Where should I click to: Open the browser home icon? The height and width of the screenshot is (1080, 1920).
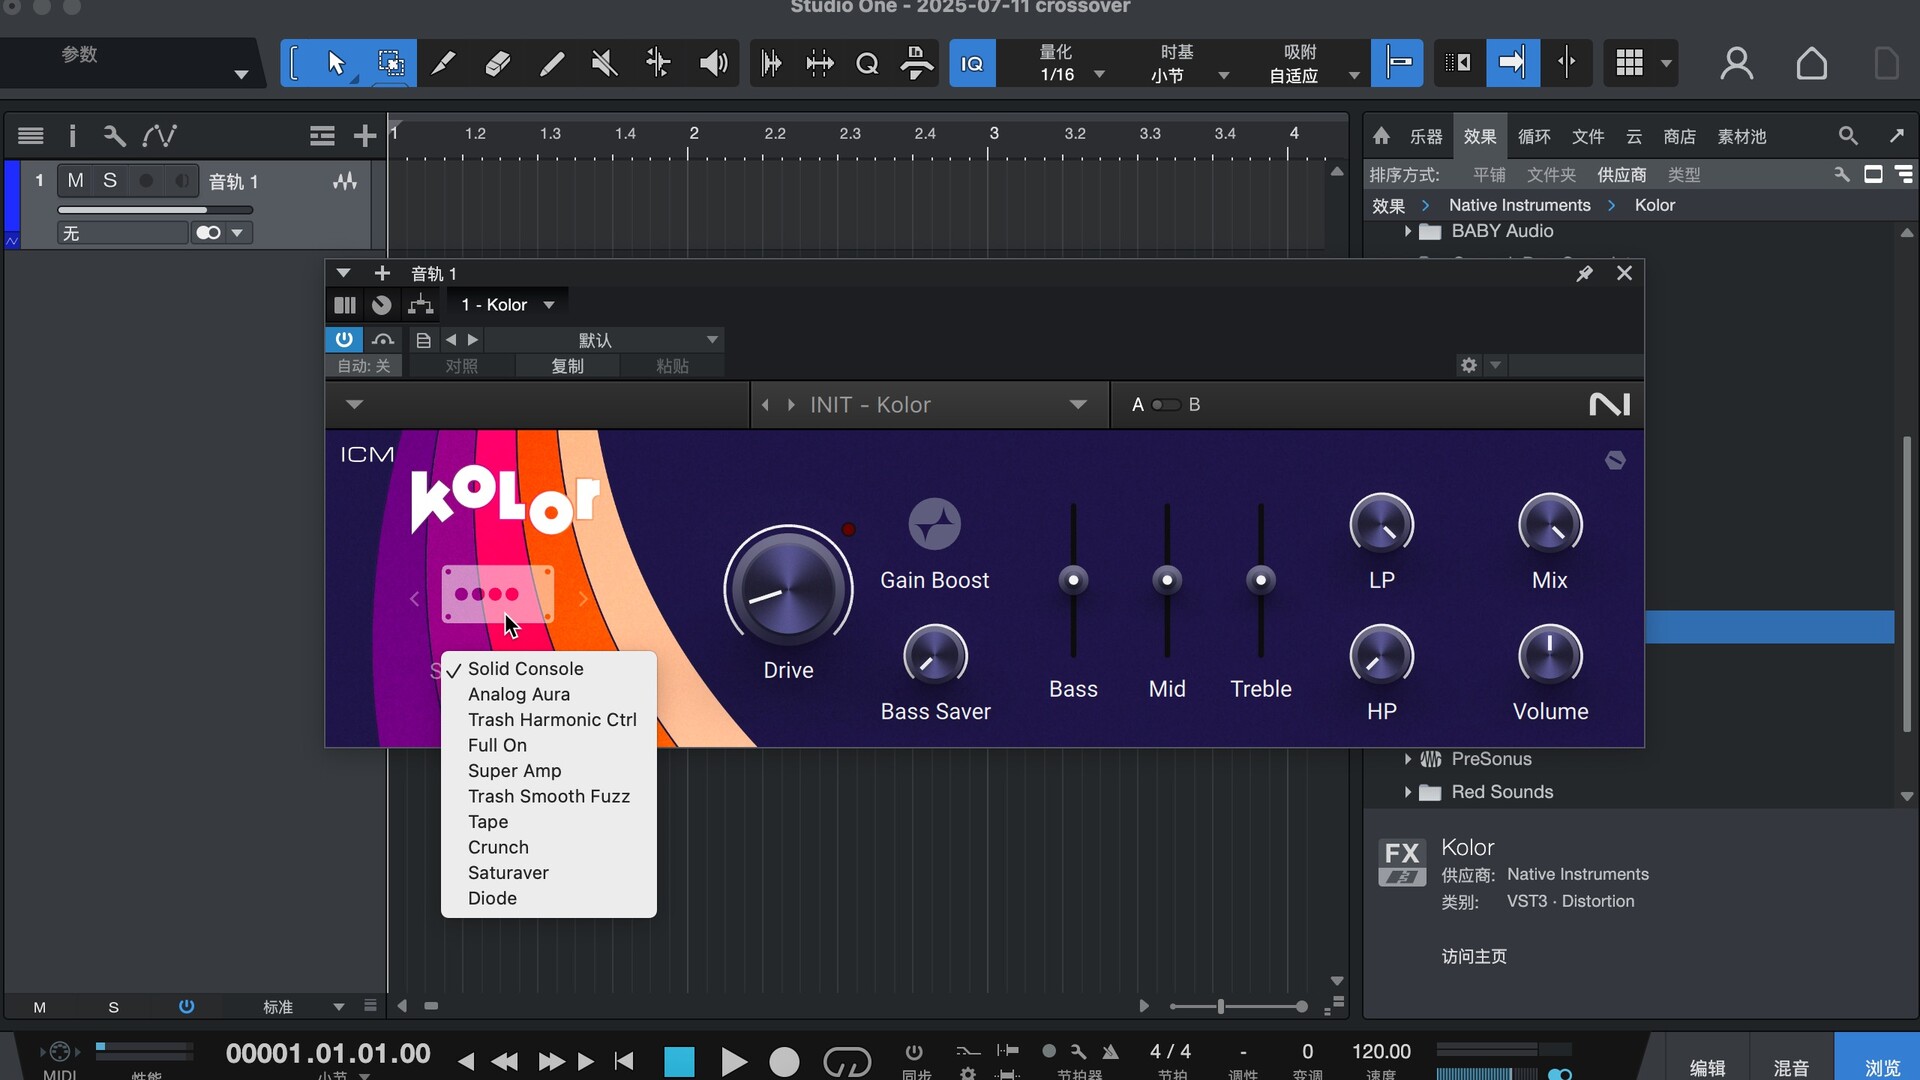(x=1381, y=136)
